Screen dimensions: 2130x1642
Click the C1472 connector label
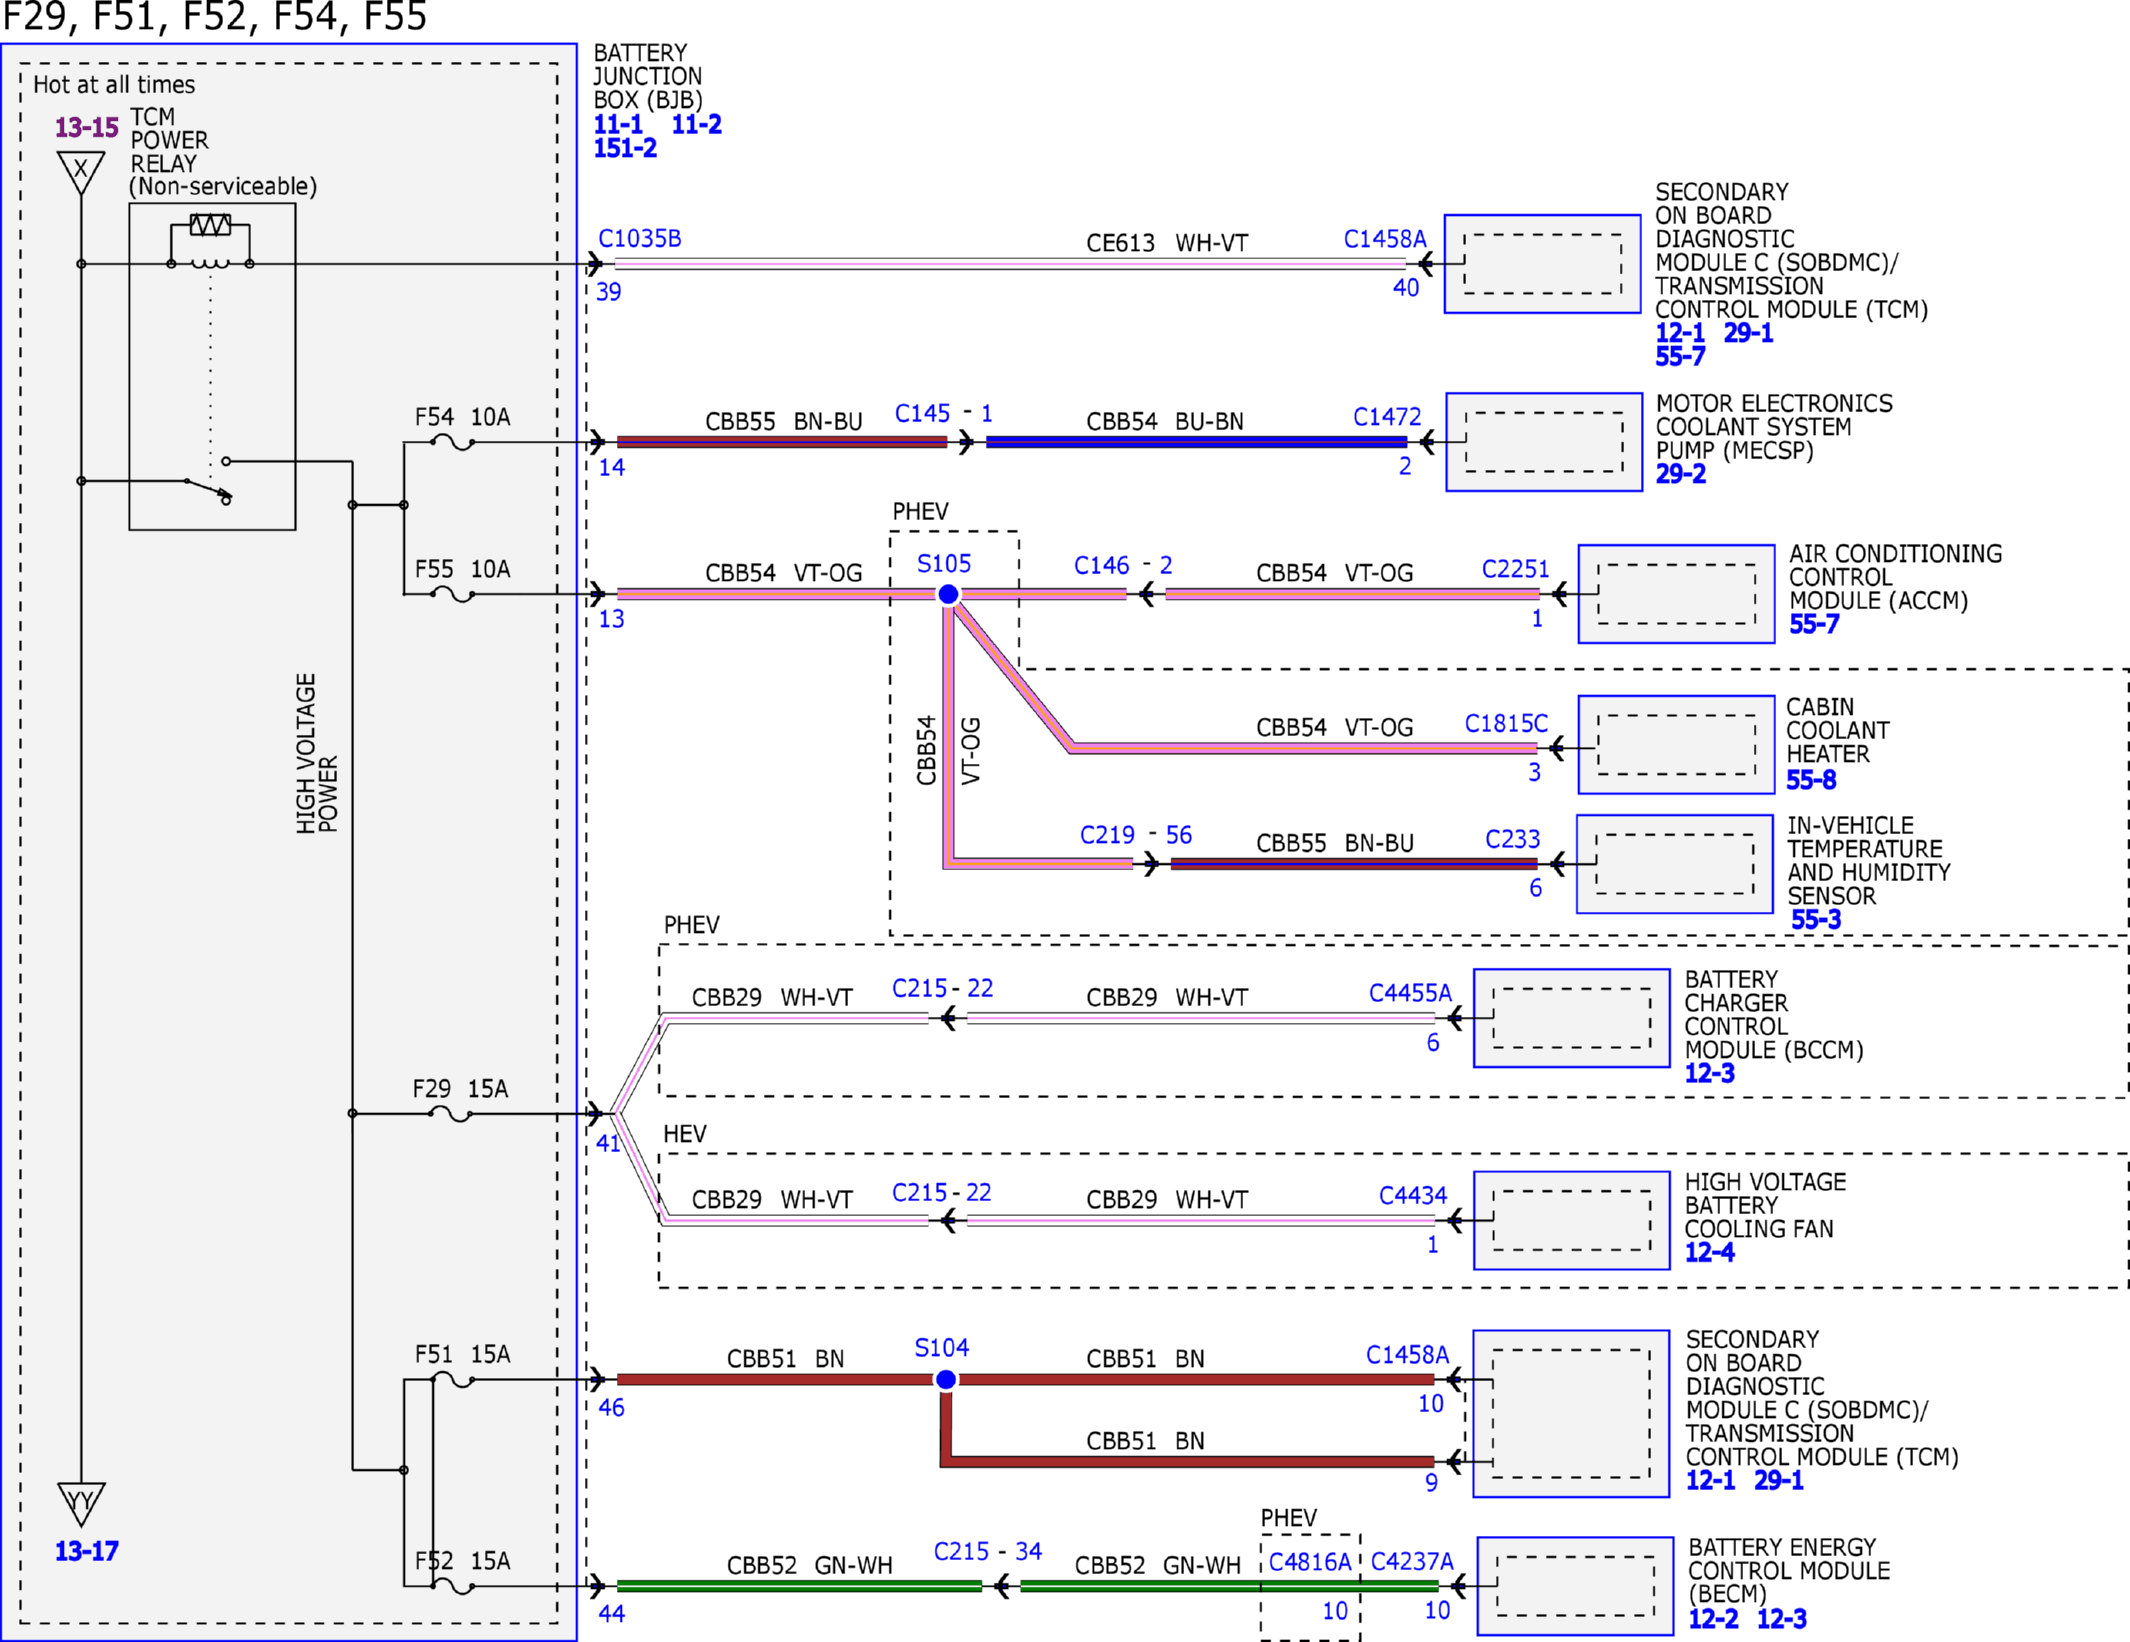pos(1386,417)
